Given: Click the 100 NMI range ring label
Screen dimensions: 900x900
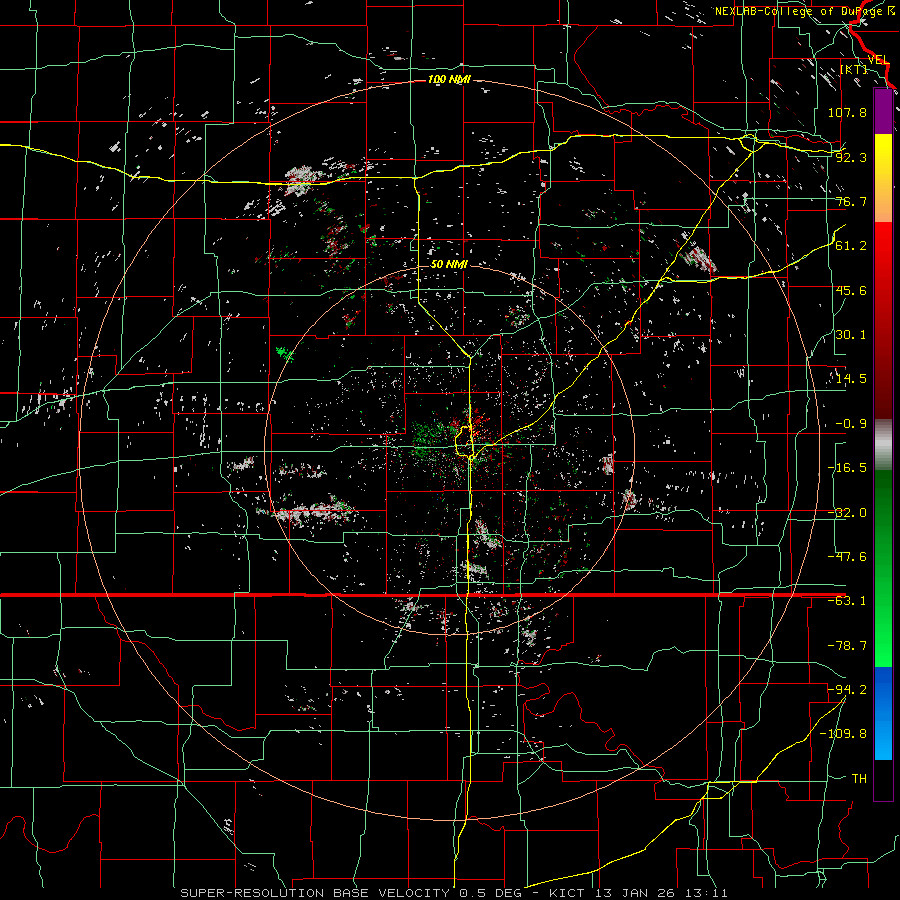Looking at the screenshot, I should click(x=449, y=79).
